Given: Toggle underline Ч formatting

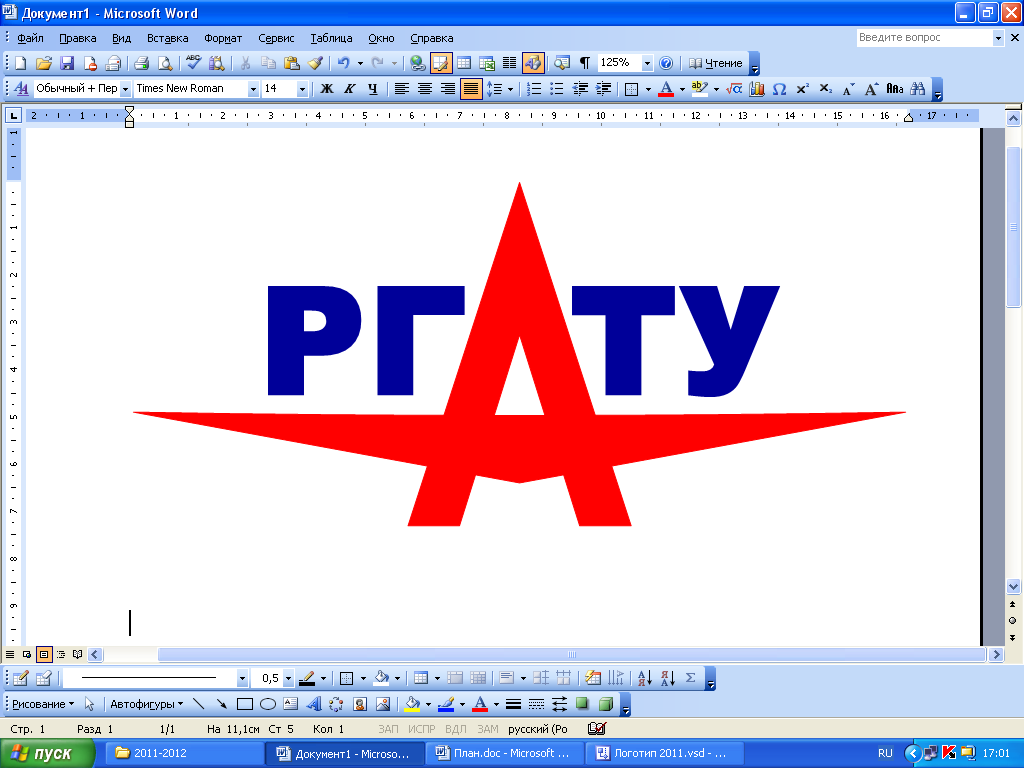Looking at the screenshot, I should 373,89.
